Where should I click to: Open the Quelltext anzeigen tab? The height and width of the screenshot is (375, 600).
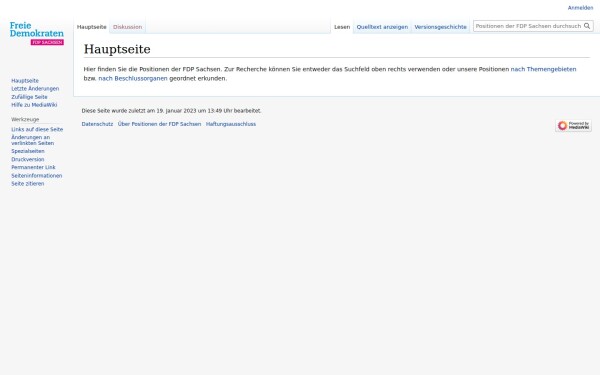pyautogui.click(x=382, y=27)
